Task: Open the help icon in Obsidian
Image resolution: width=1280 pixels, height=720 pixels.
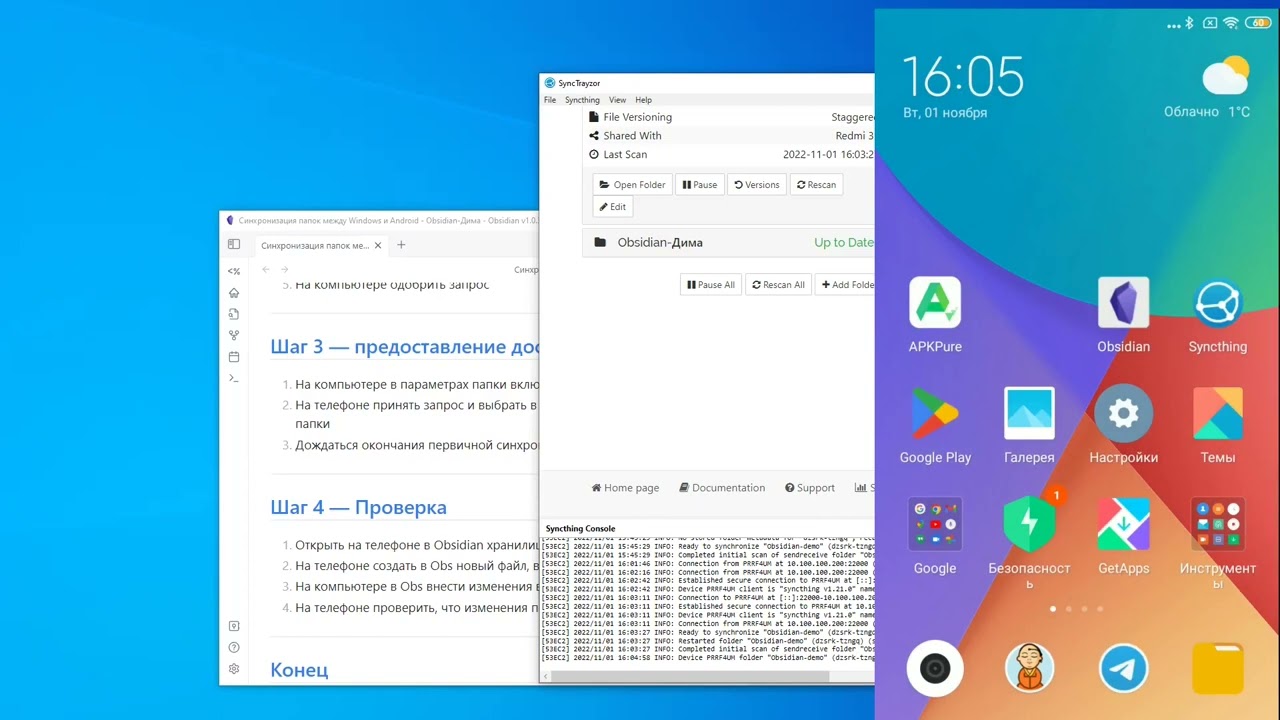Action: click(x=233, y=647)
